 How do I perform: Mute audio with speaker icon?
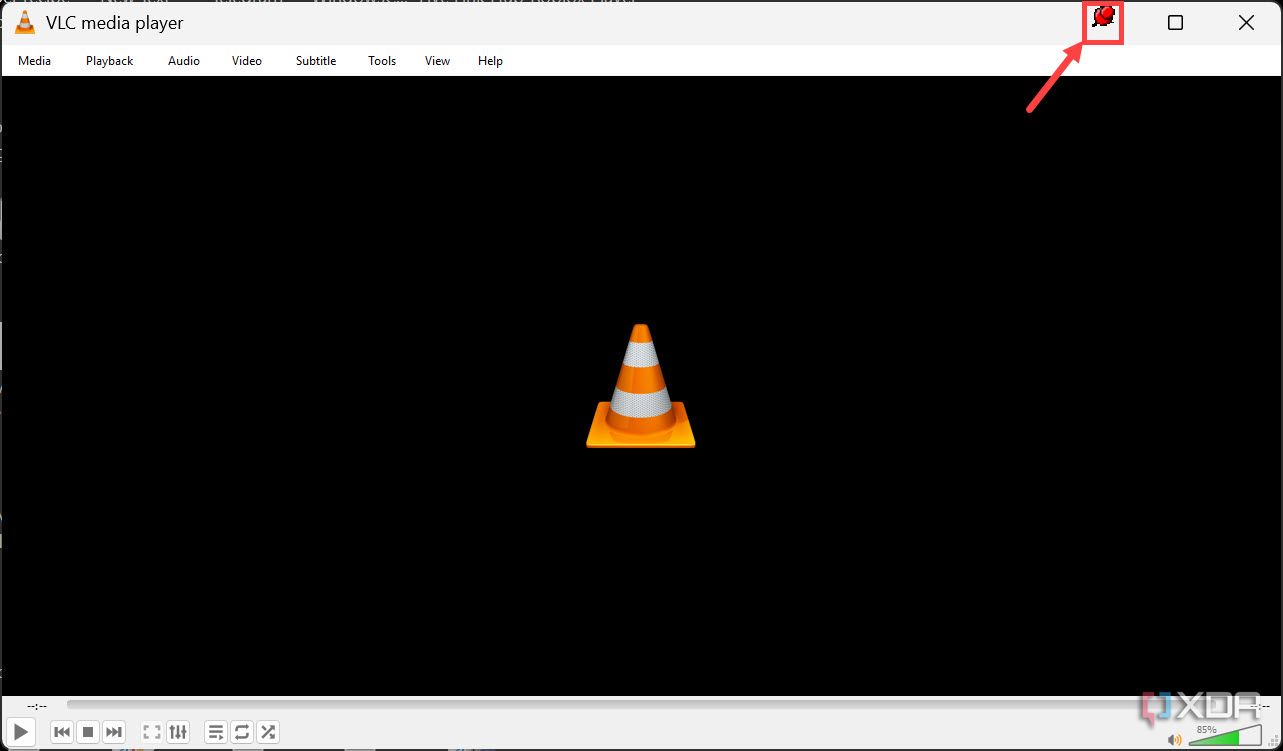pyautogui.click(x=1175, y=739)
